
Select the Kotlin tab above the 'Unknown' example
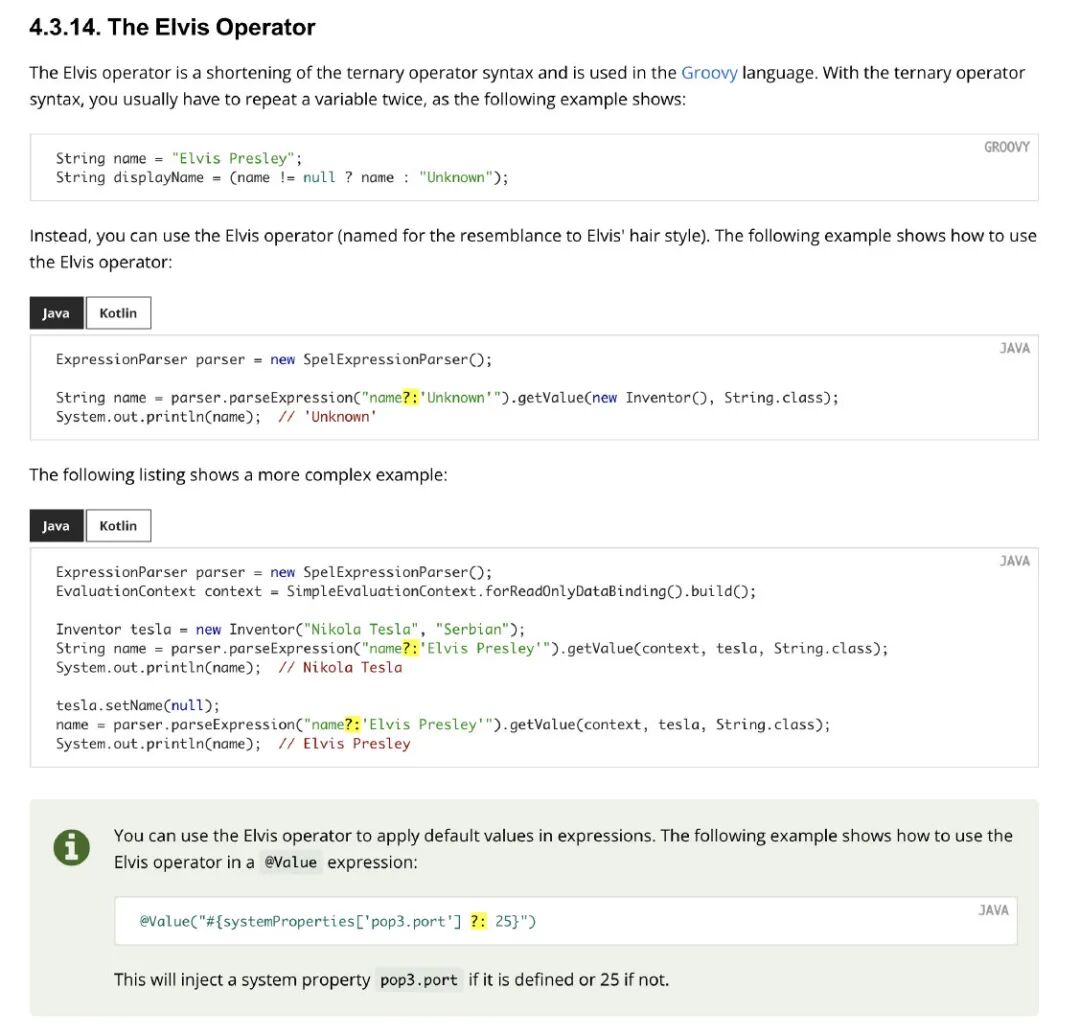[118, 313]
